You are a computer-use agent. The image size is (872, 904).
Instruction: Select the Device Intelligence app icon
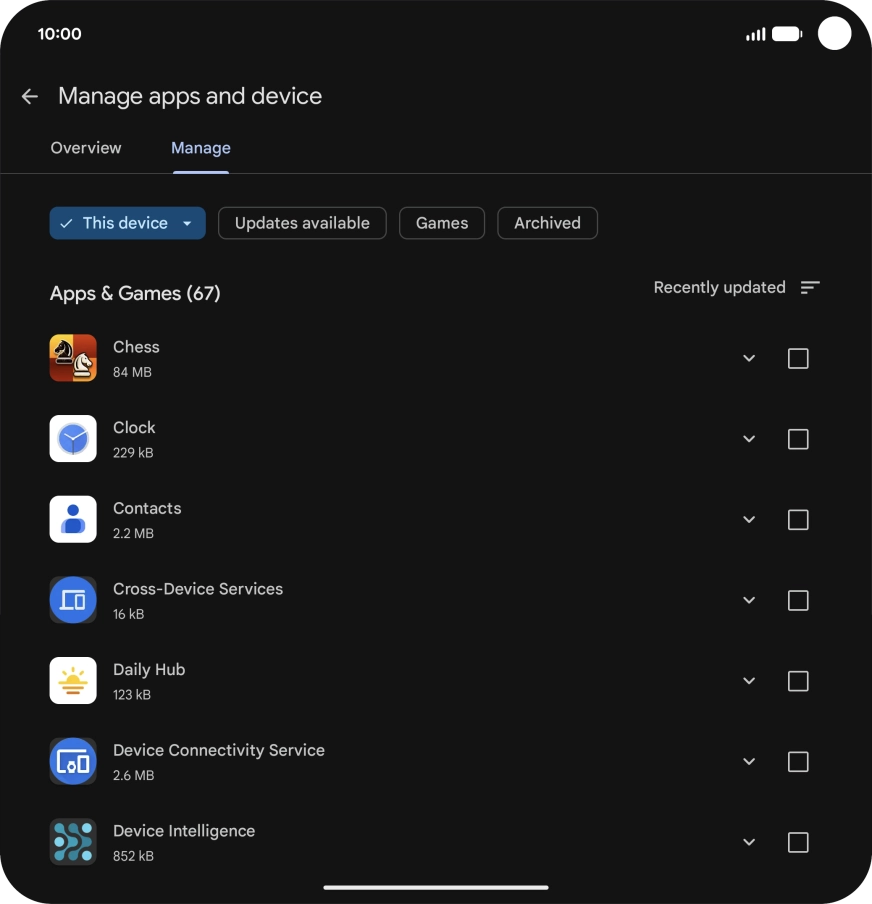73,842
